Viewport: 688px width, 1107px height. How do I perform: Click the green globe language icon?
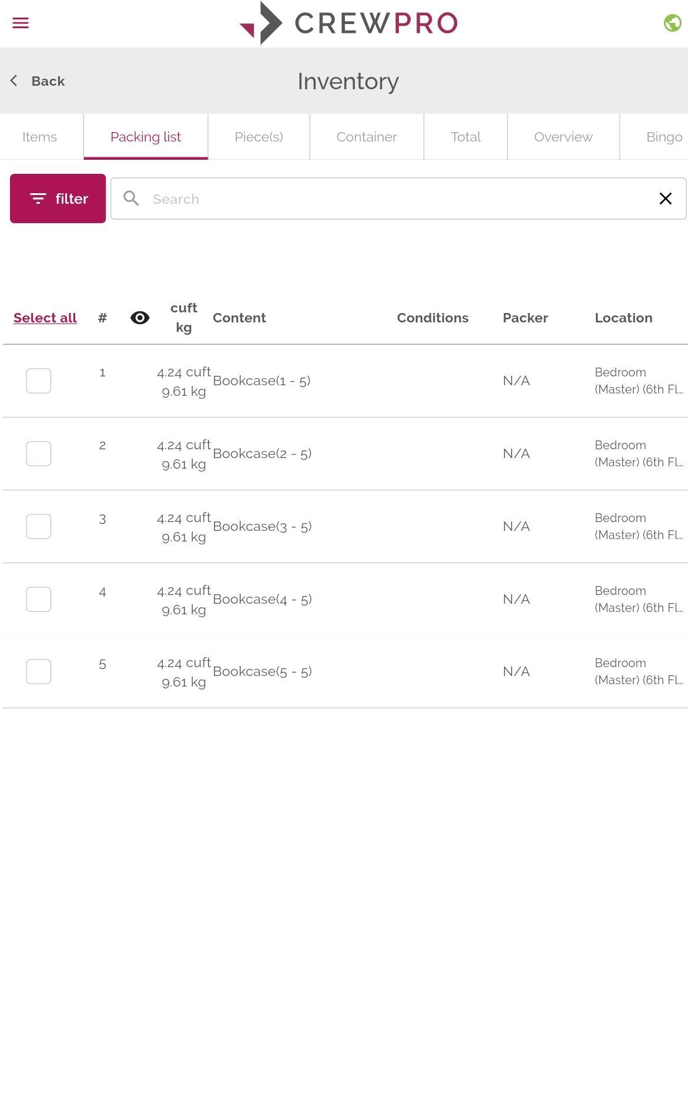672,23
